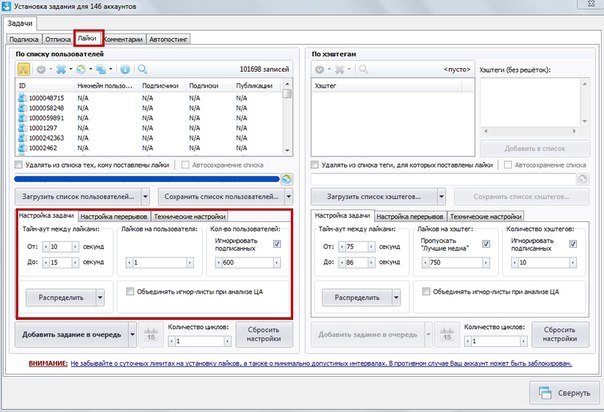Click the Свернуть button
Screen dimensions: 604x412
point(565,393)
